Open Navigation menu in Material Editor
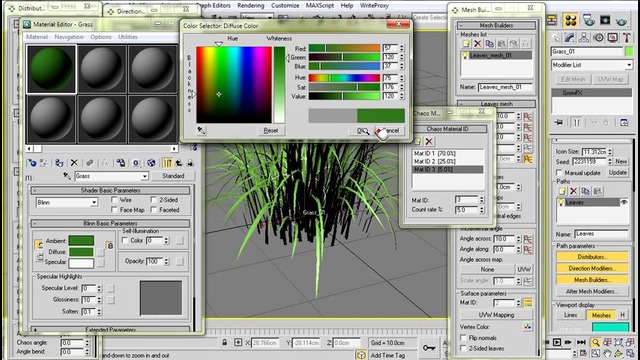 tap(69, 37)
